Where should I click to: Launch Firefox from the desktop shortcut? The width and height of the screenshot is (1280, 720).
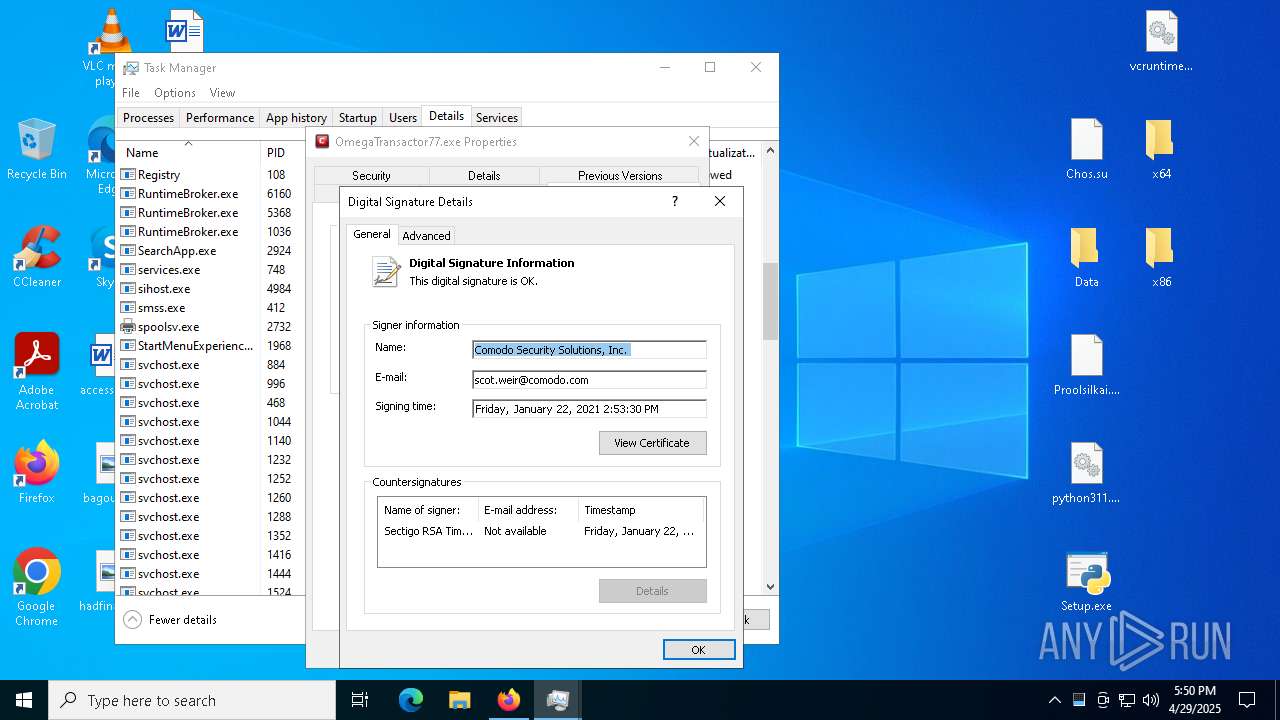pyautogui.click(x=37, y=472)
